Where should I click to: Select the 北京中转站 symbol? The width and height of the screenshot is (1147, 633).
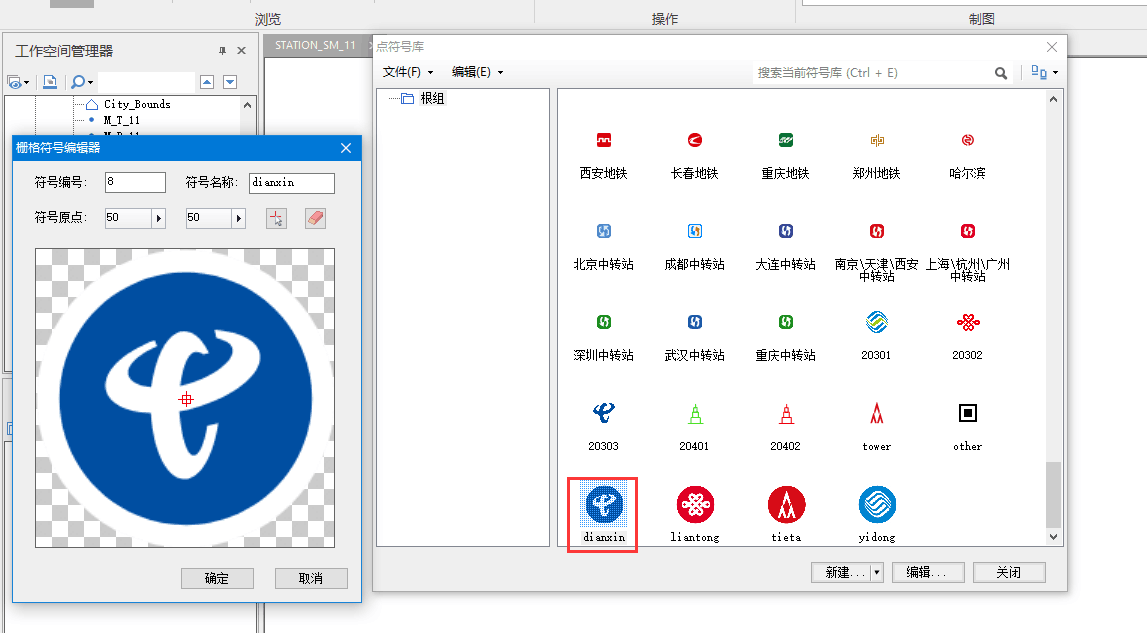pos(603,231)
